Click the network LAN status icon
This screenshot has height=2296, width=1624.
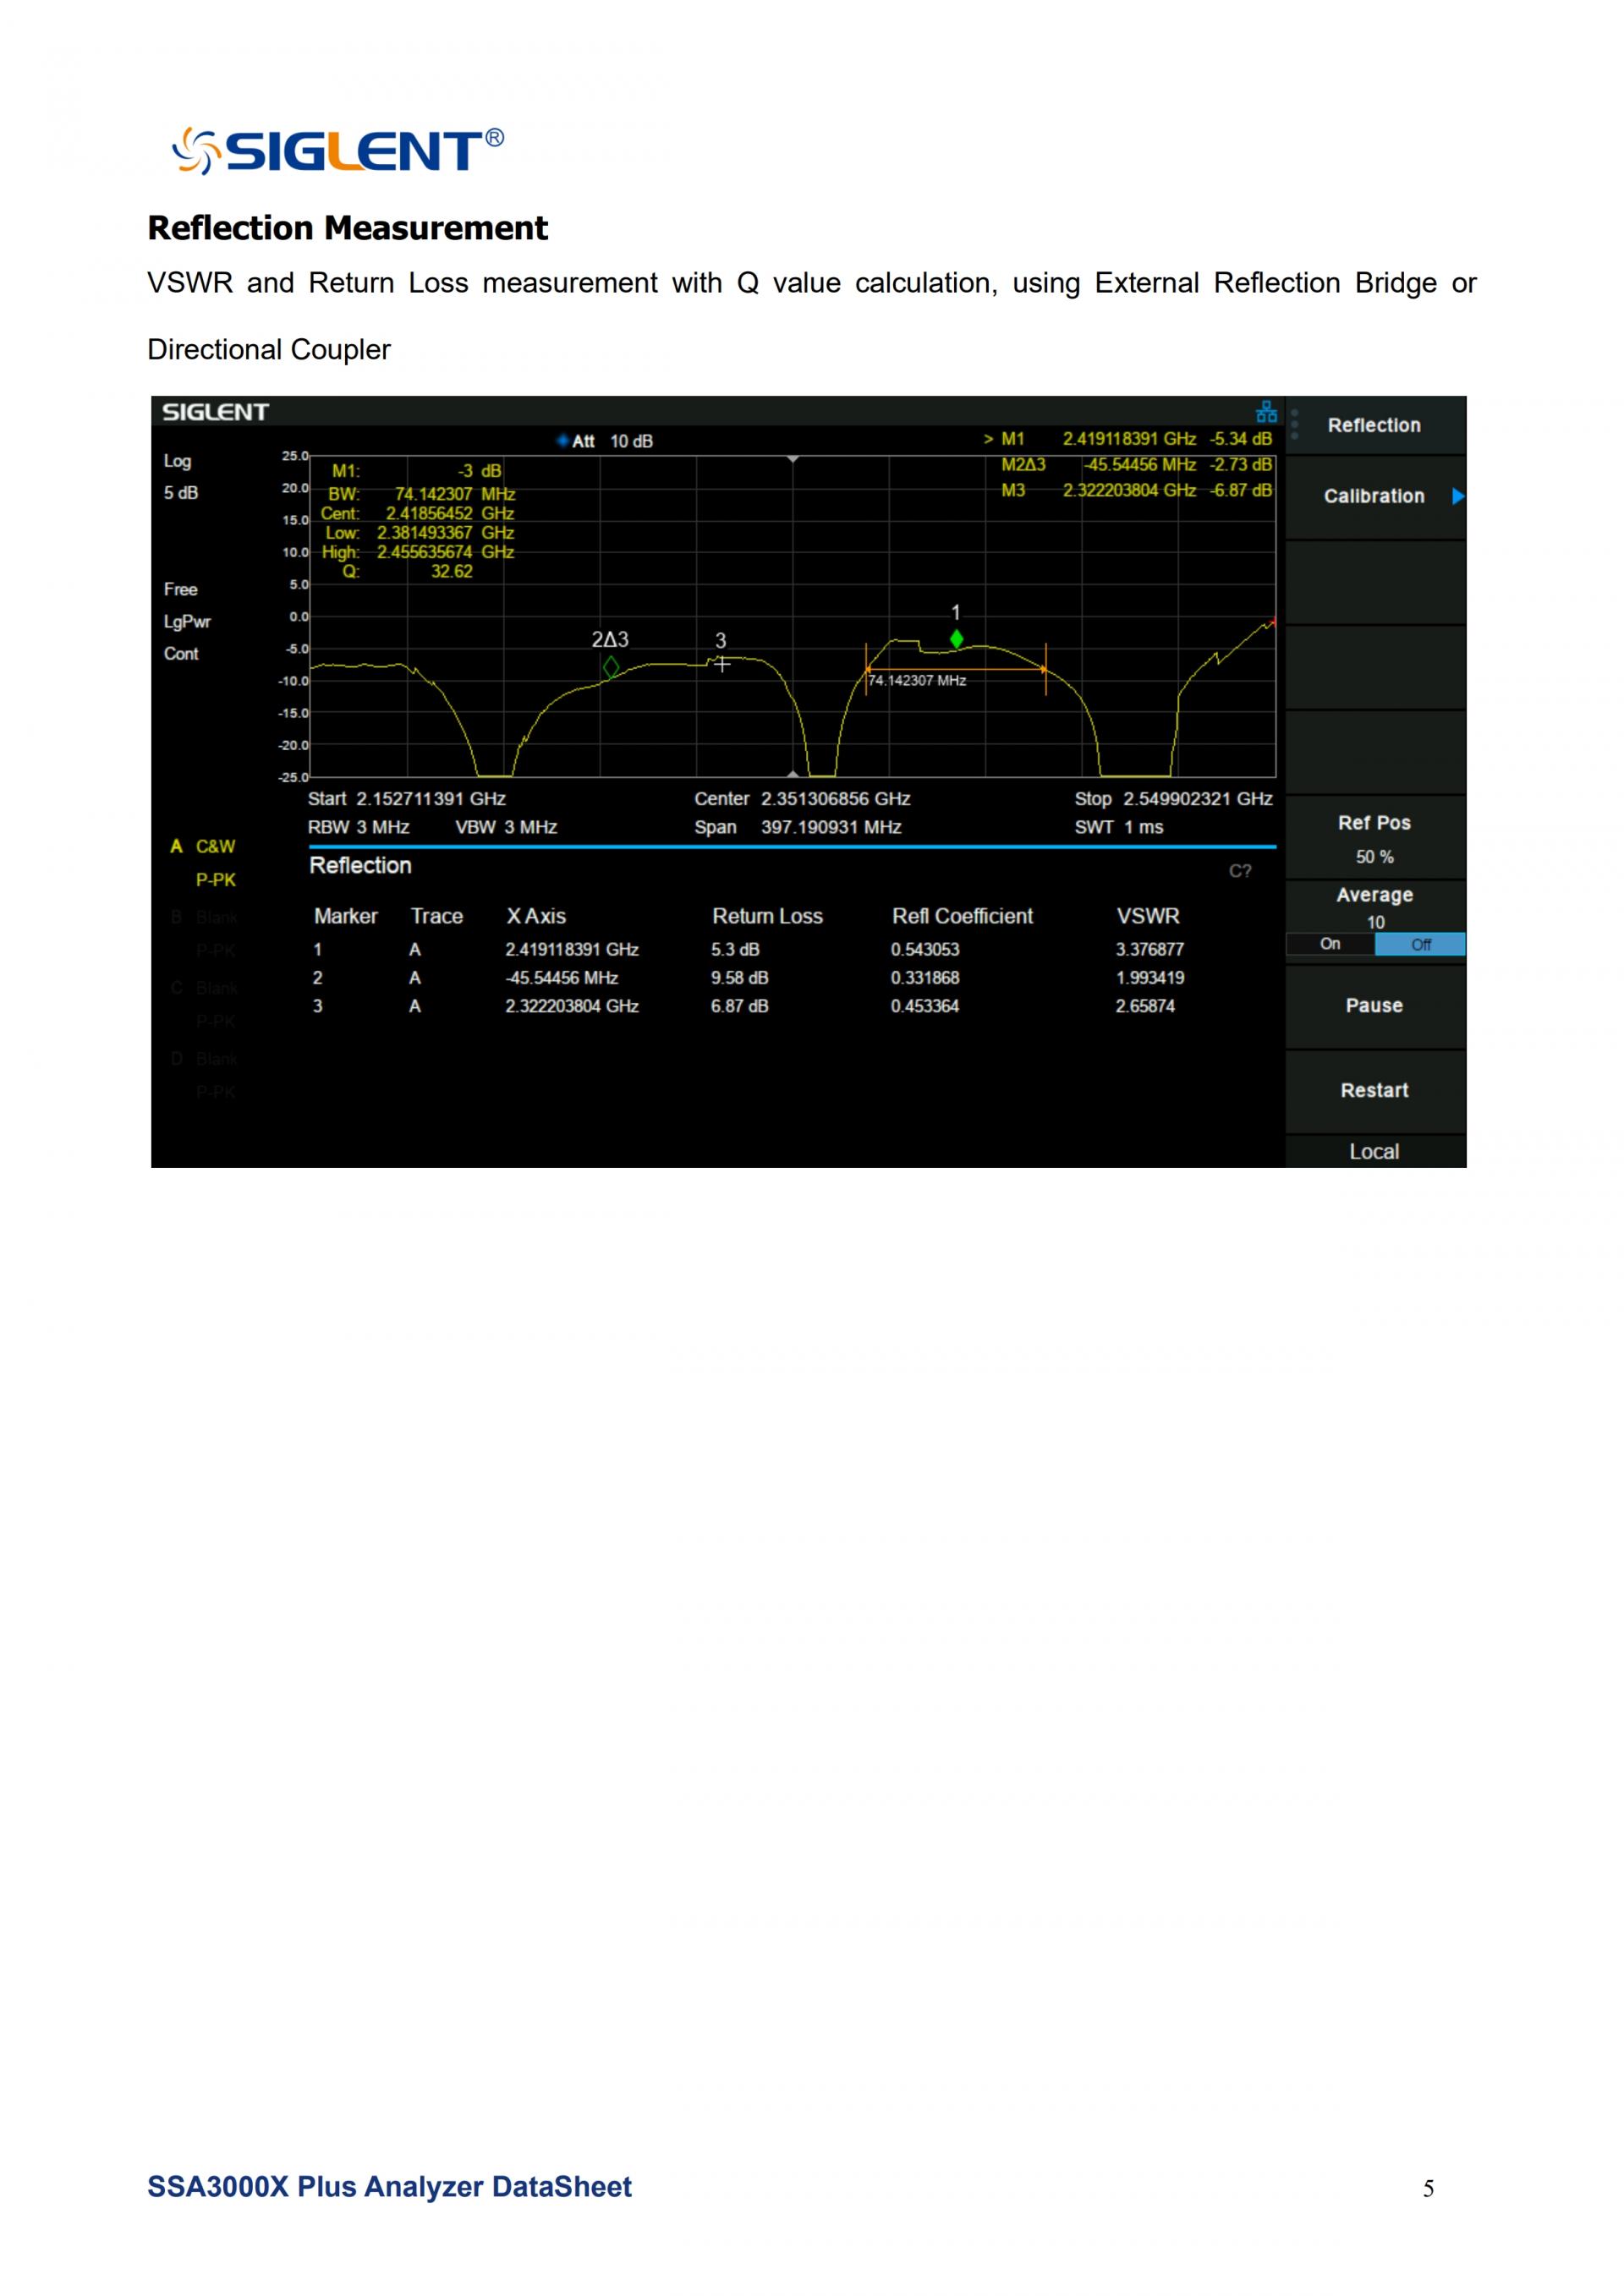click(1266, 411)
